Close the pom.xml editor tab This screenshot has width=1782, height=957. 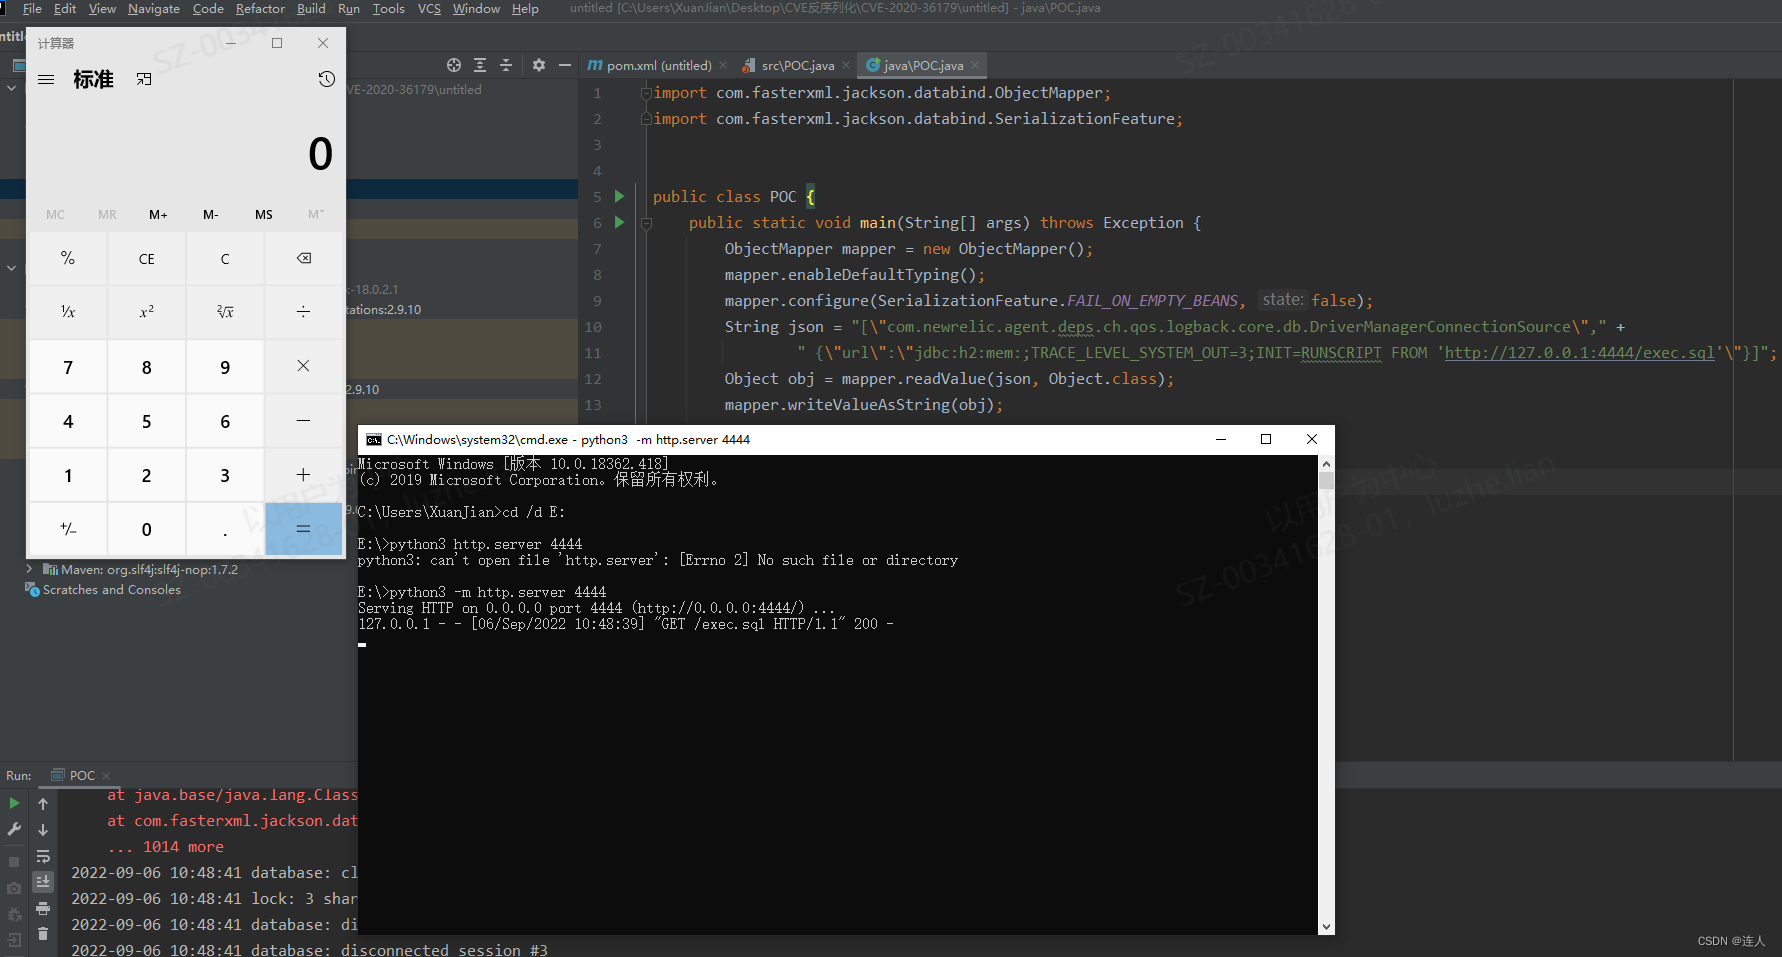point(723,65)
